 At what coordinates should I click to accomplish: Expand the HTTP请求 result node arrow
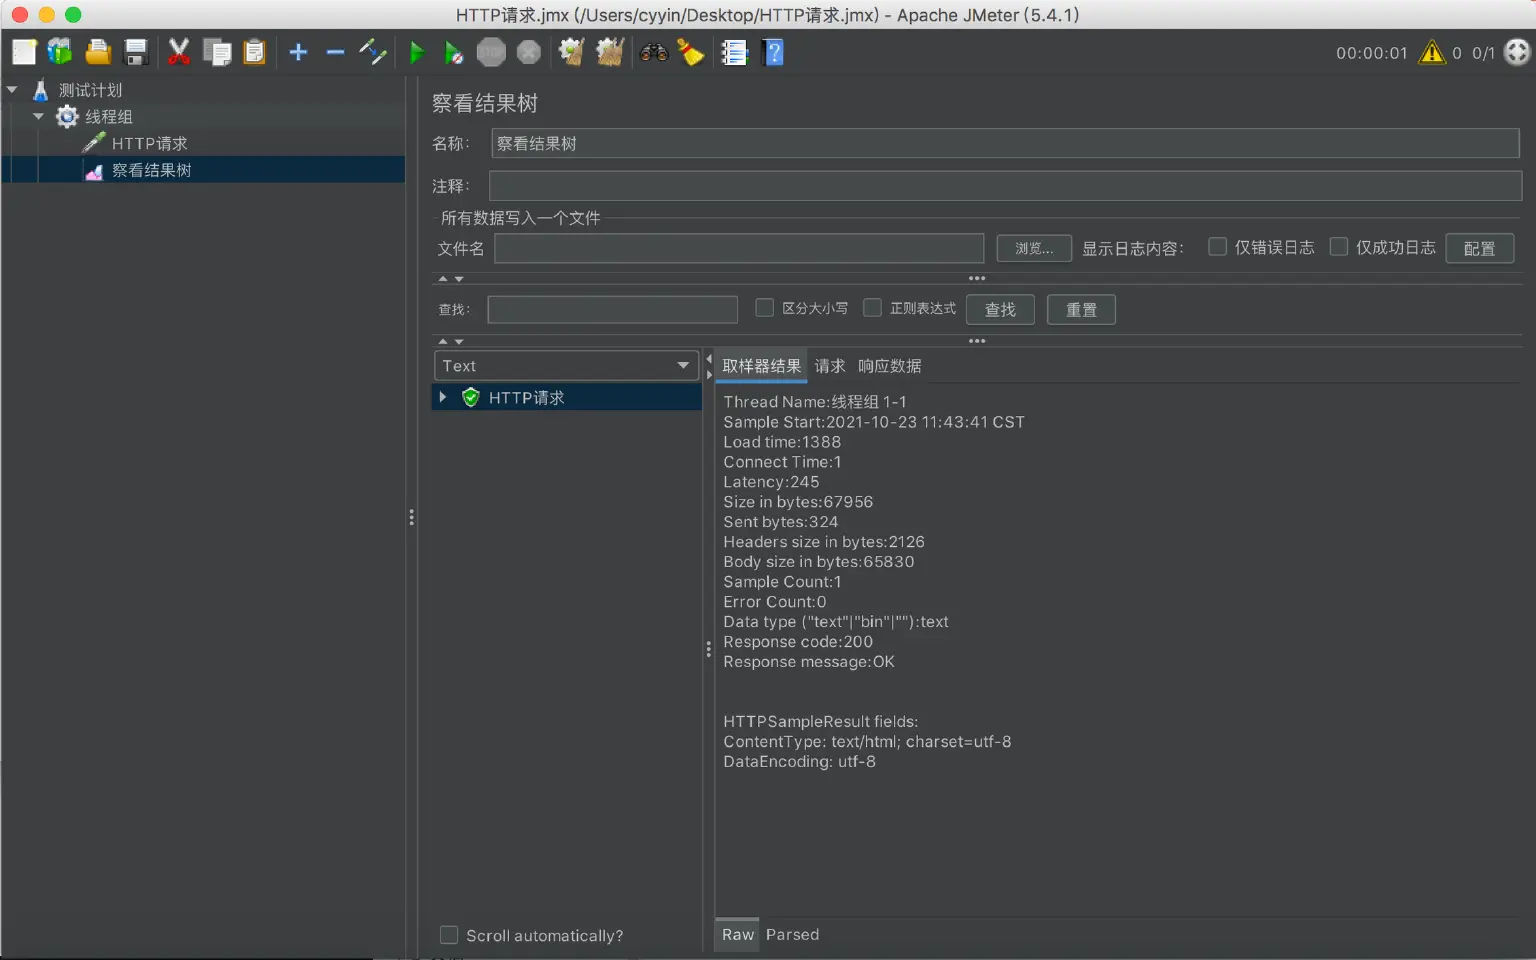click(x=443, y=397)
